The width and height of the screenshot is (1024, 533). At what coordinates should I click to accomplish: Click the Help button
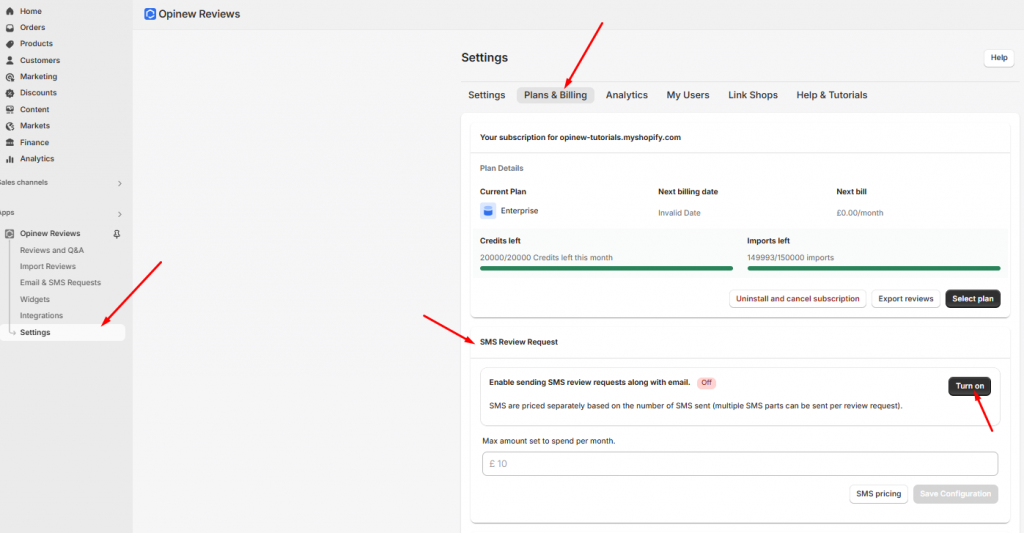click(x=999, y=58)
